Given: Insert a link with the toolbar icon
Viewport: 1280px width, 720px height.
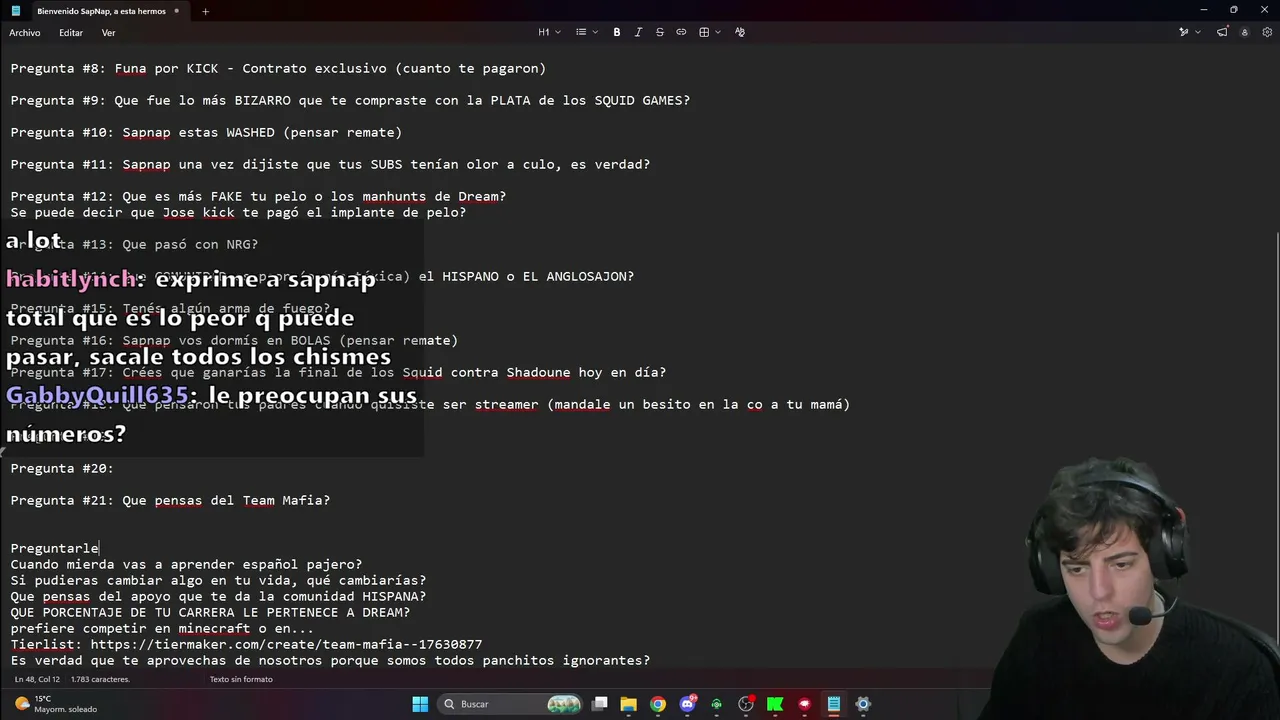Looking at the screenshot, I should pyautogui.click(x=681, y=32).
